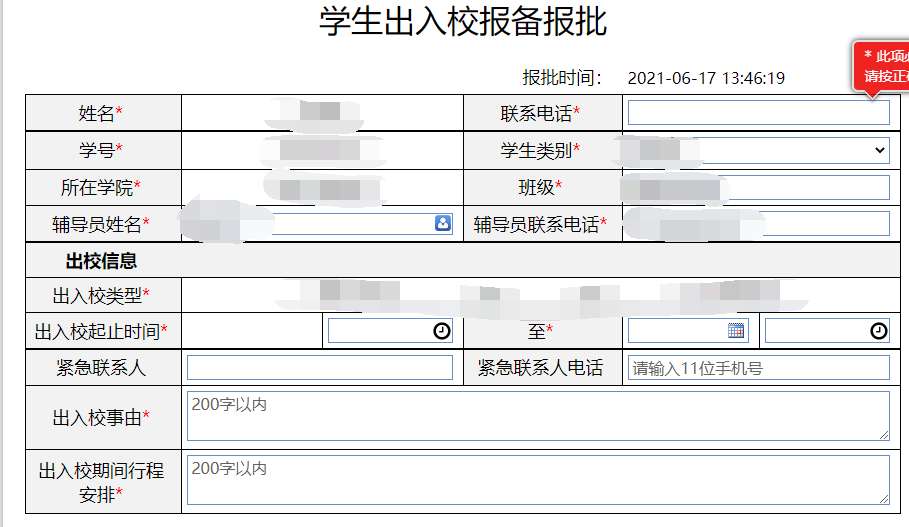Click the section header 出校信息

(x=101, y=261)
